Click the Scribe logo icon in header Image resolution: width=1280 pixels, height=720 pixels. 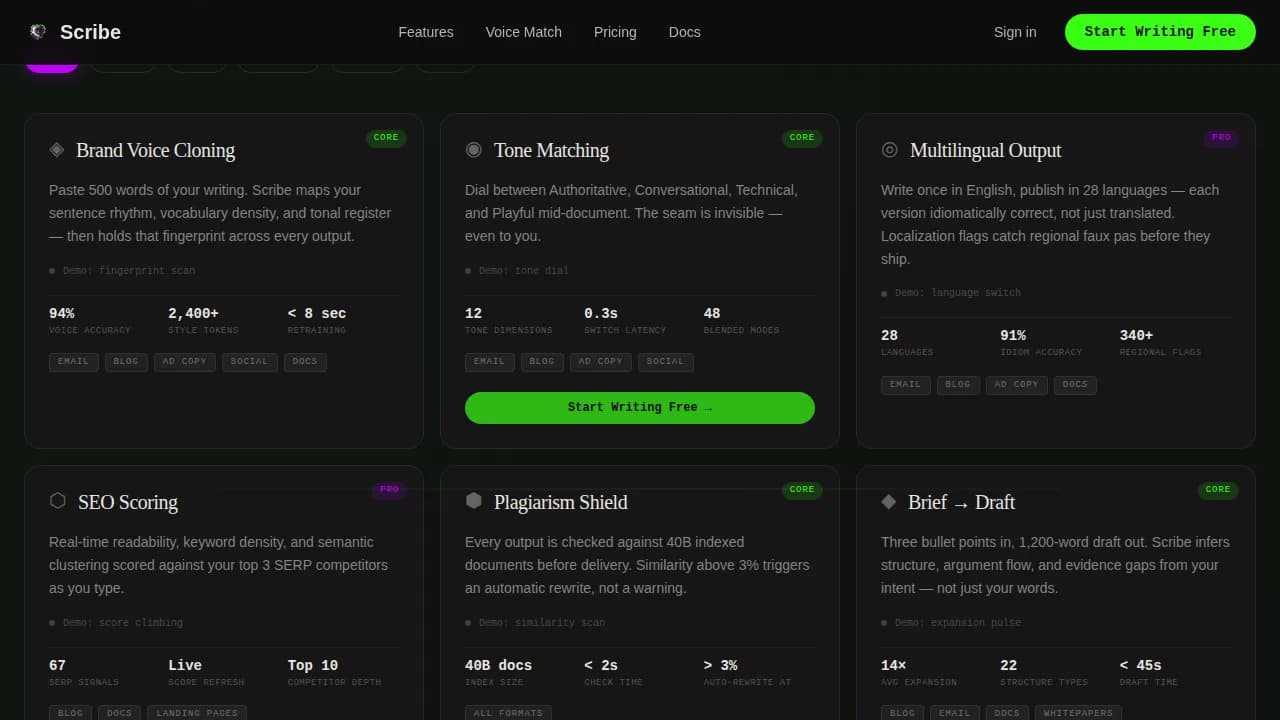[38, 32]
